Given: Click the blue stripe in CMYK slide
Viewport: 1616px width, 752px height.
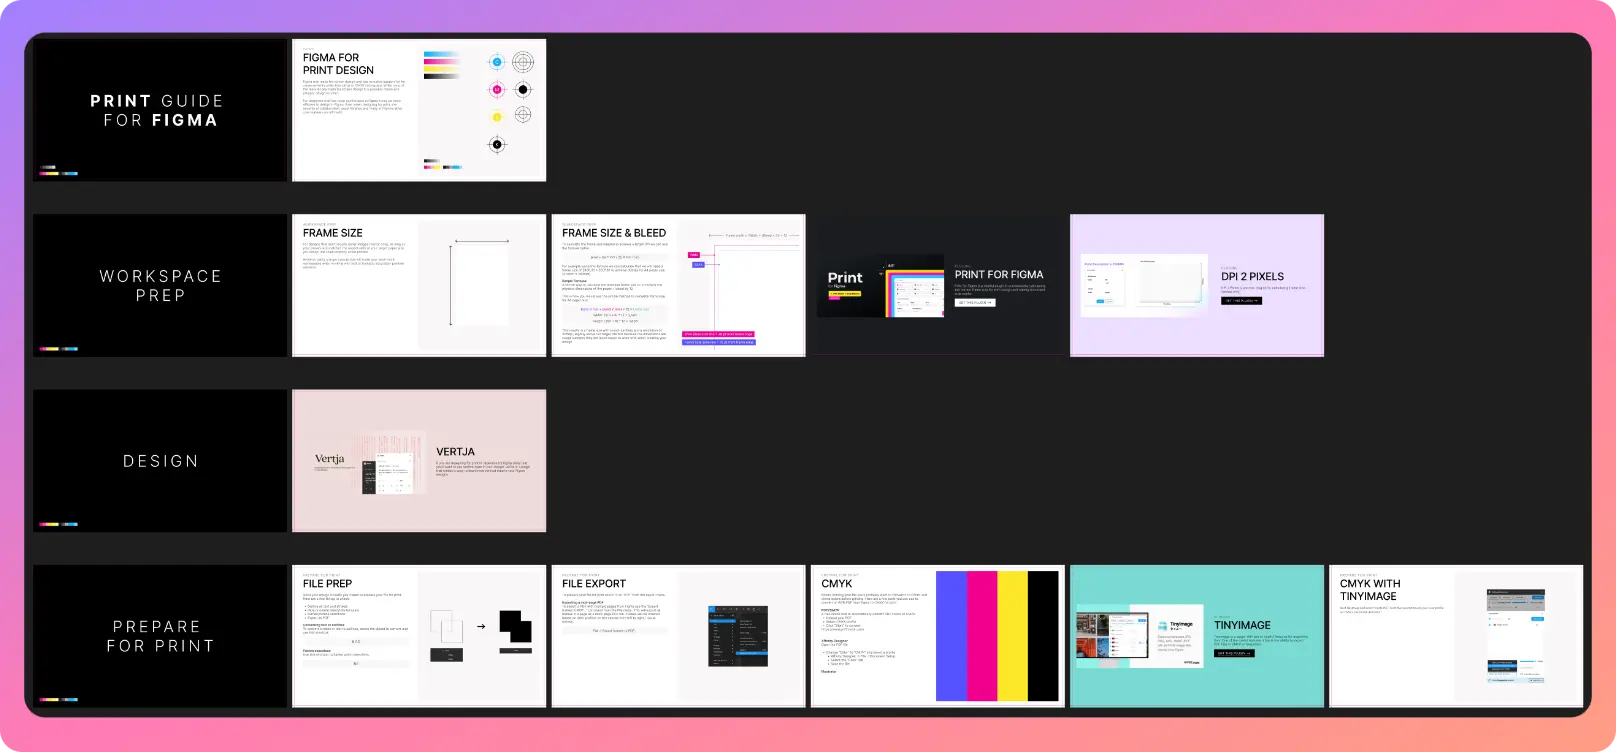Looking at the screenshot, I should pyautogui.click(x=951, y=636).
